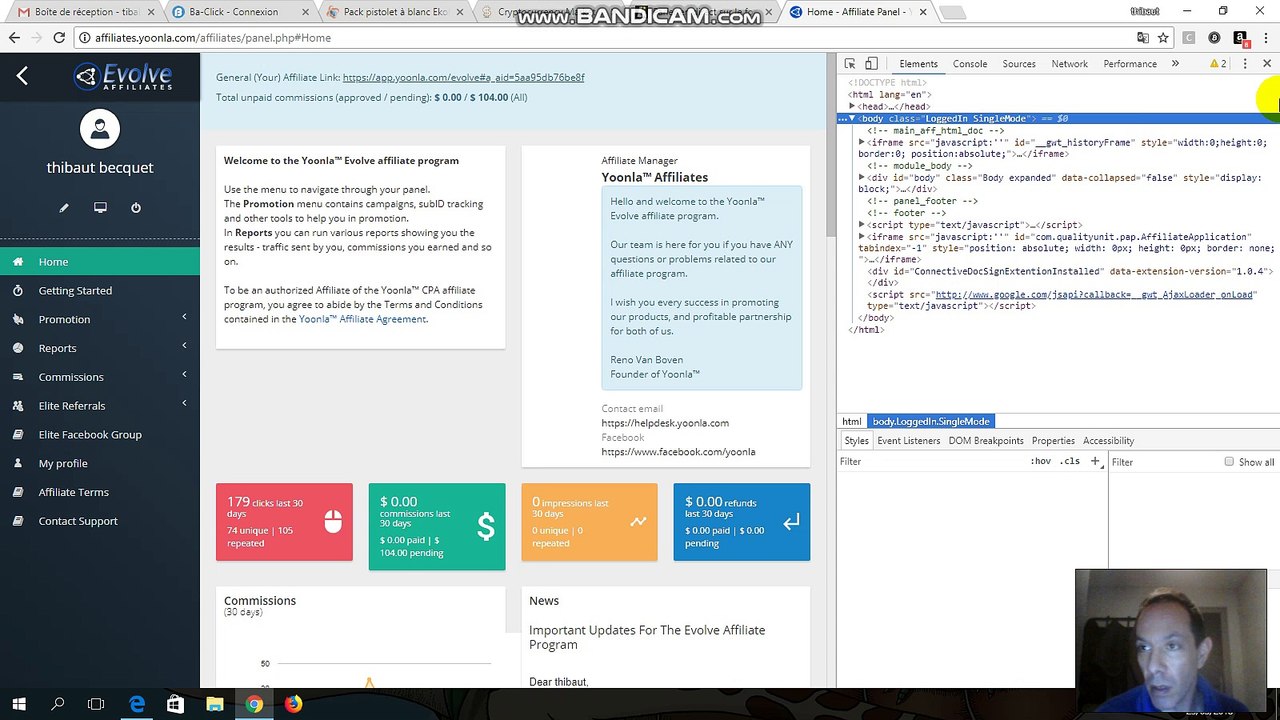Click the browser back arrow
This screenshot has width=1280, height=720.
[14, 38]
